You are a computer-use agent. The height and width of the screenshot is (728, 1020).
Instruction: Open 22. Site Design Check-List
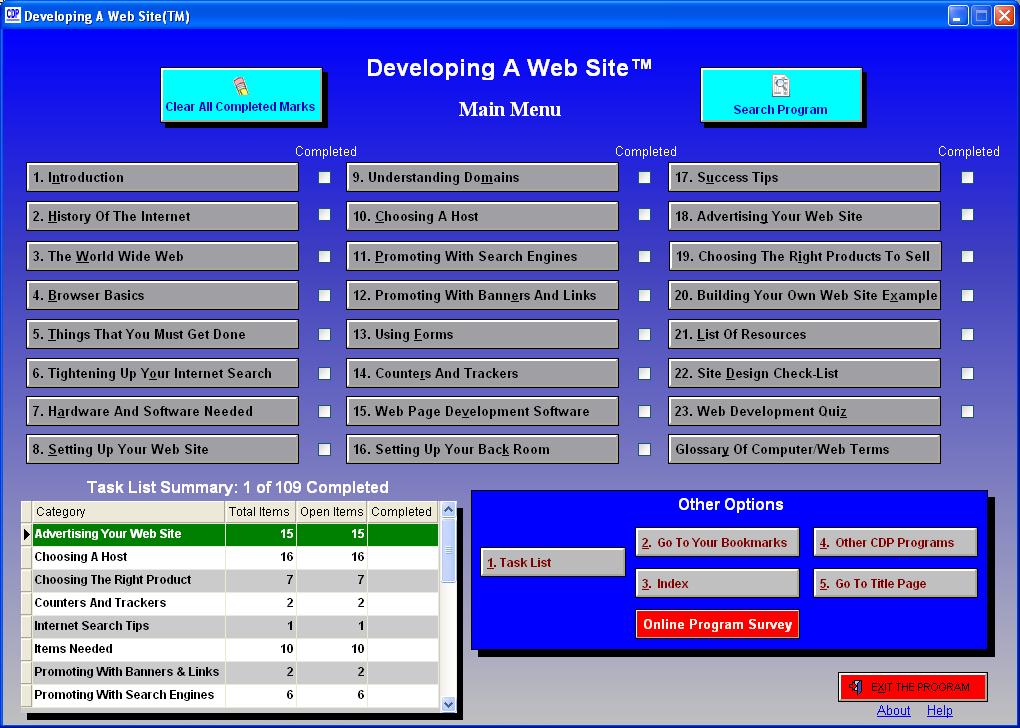tap(805, 373)
